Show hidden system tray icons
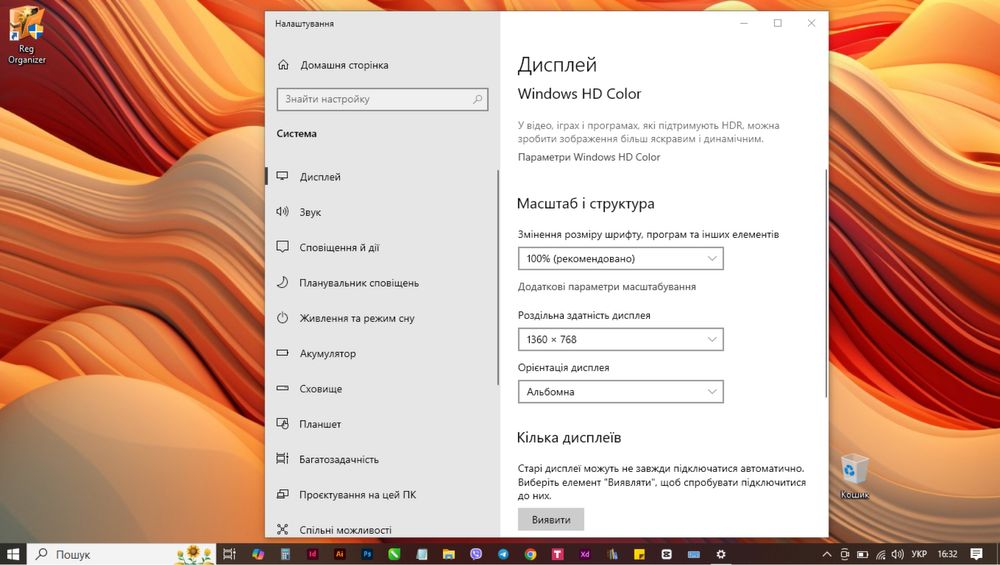This screenshot has height=565, width=1000. tap(827, 554)
